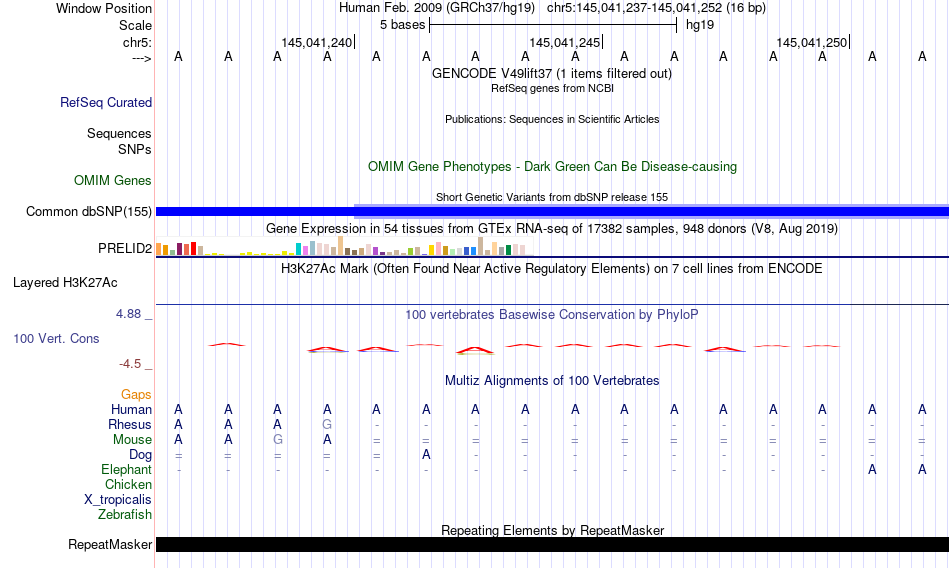Click the 145,041,240 position marker

pos(316,42)
